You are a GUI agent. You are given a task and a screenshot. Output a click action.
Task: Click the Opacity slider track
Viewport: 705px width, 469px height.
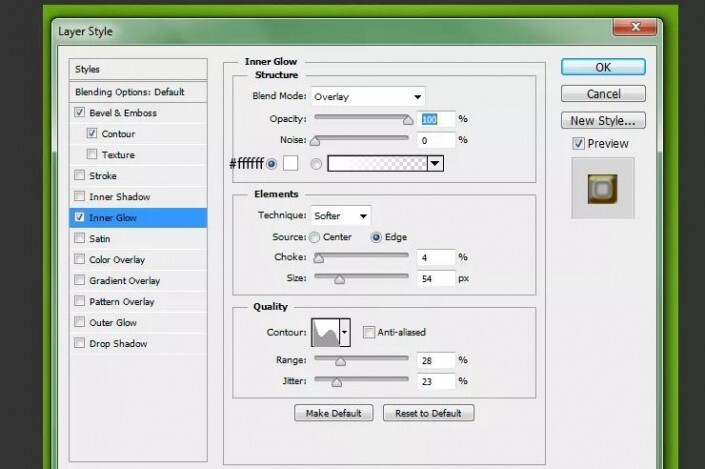coord(360,118)
